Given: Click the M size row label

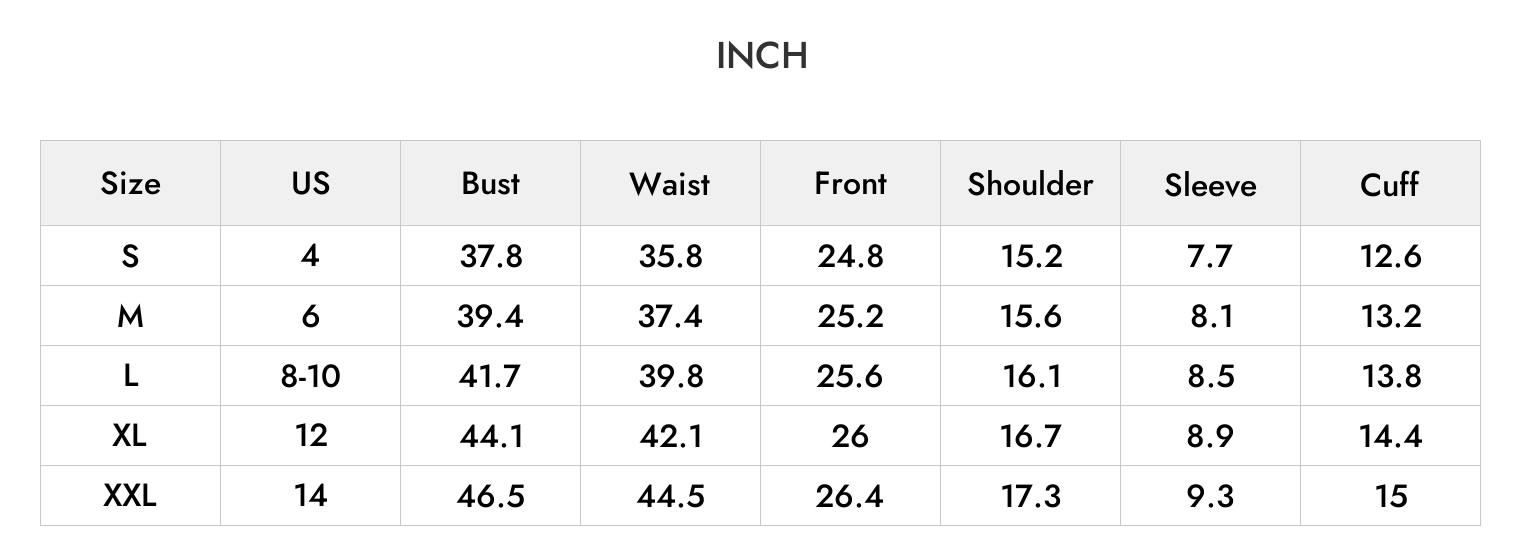Looking at the screenshot, I should pos(130,316).
